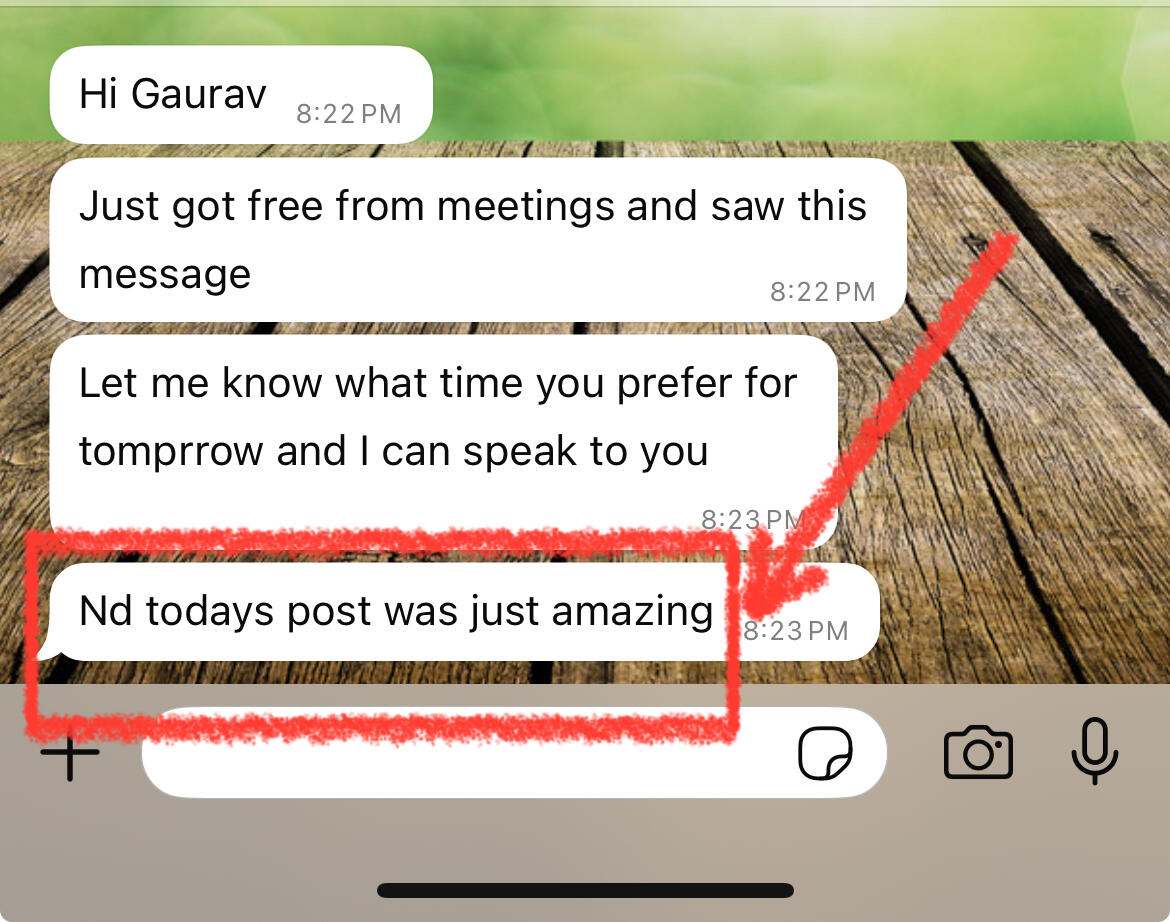Click the red arrow annotation head
Image resolution: width=1170 pixels, height=922 pixels.
tap(782, 582)
